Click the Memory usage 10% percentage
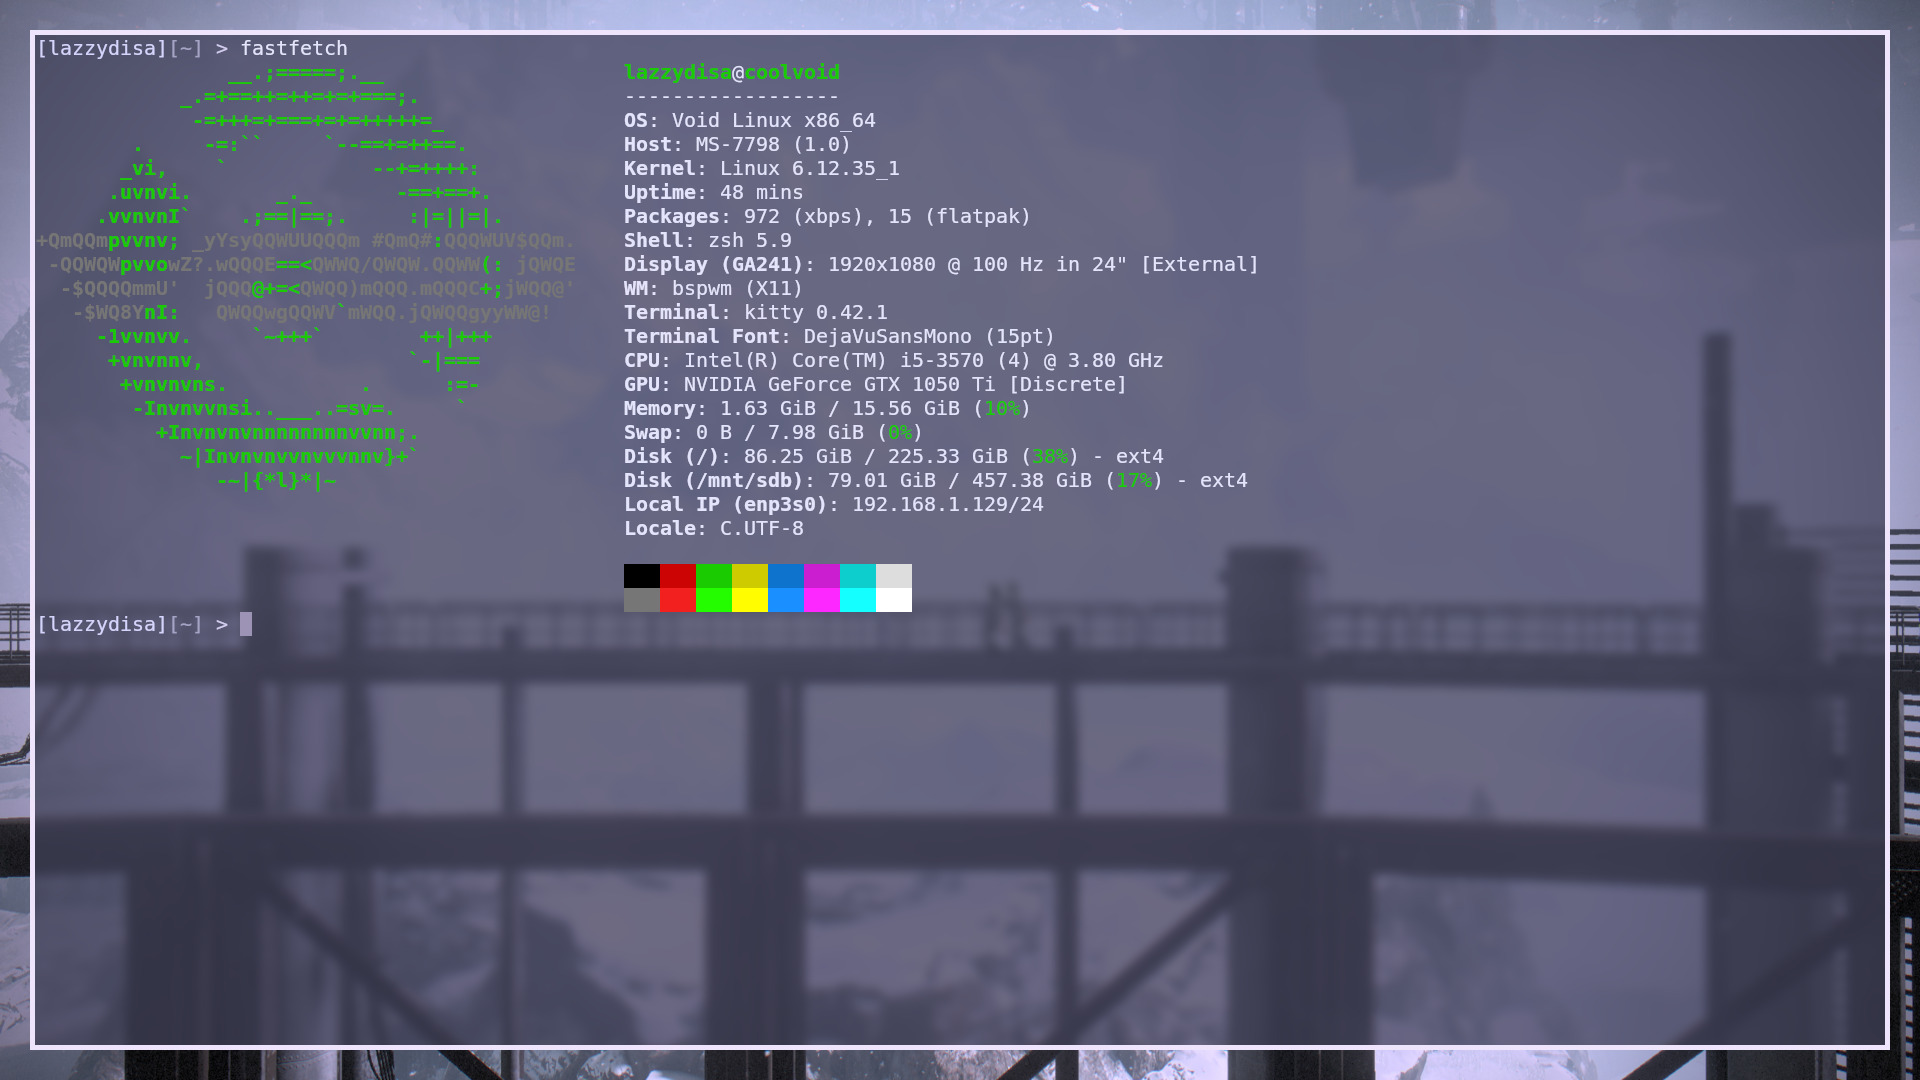Image resolution: width=1920 pixels, height=1080 pixels. [x=1001, y=409]
